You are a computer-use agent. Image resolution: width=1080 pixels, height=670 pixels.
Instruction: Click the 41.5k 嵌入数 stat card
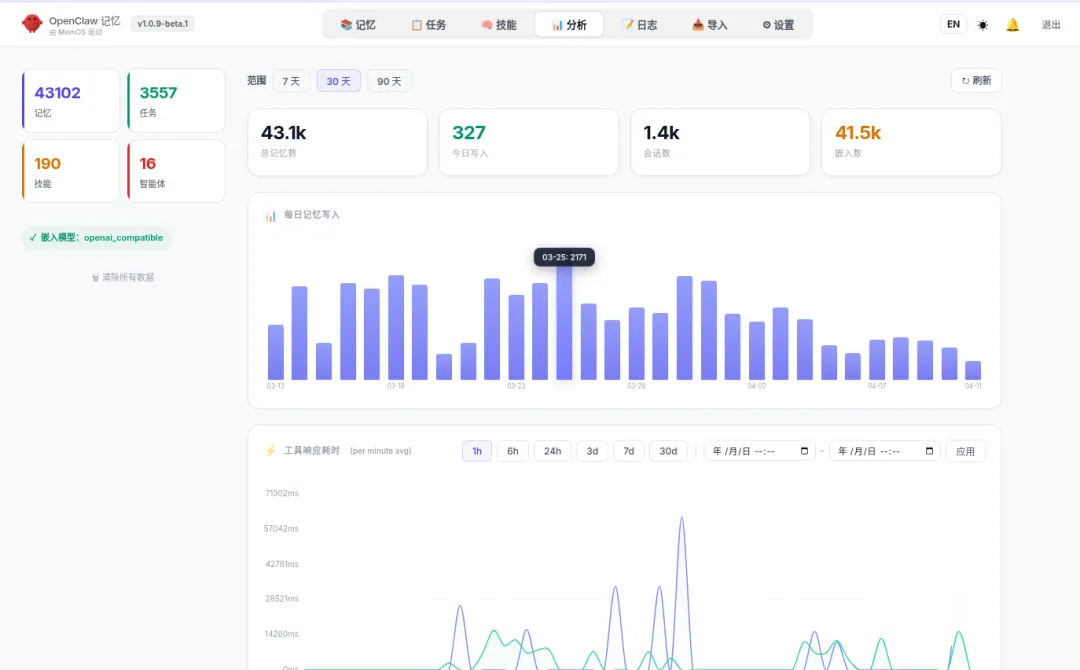911,142
